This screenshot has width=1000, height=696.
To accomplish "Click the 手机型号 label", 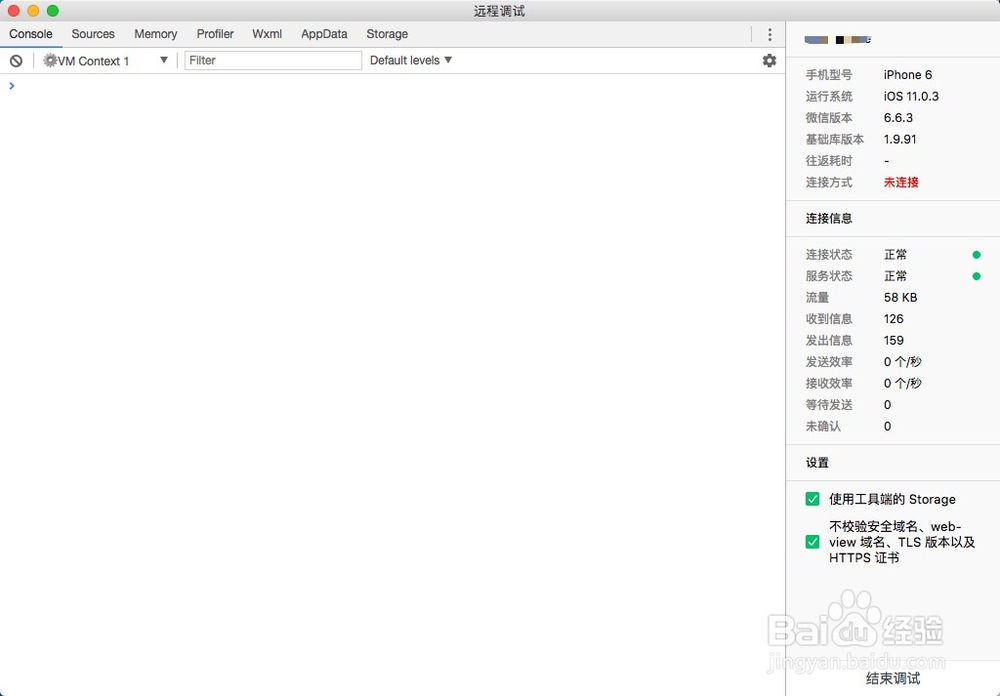I will click(x=828, y=75).
